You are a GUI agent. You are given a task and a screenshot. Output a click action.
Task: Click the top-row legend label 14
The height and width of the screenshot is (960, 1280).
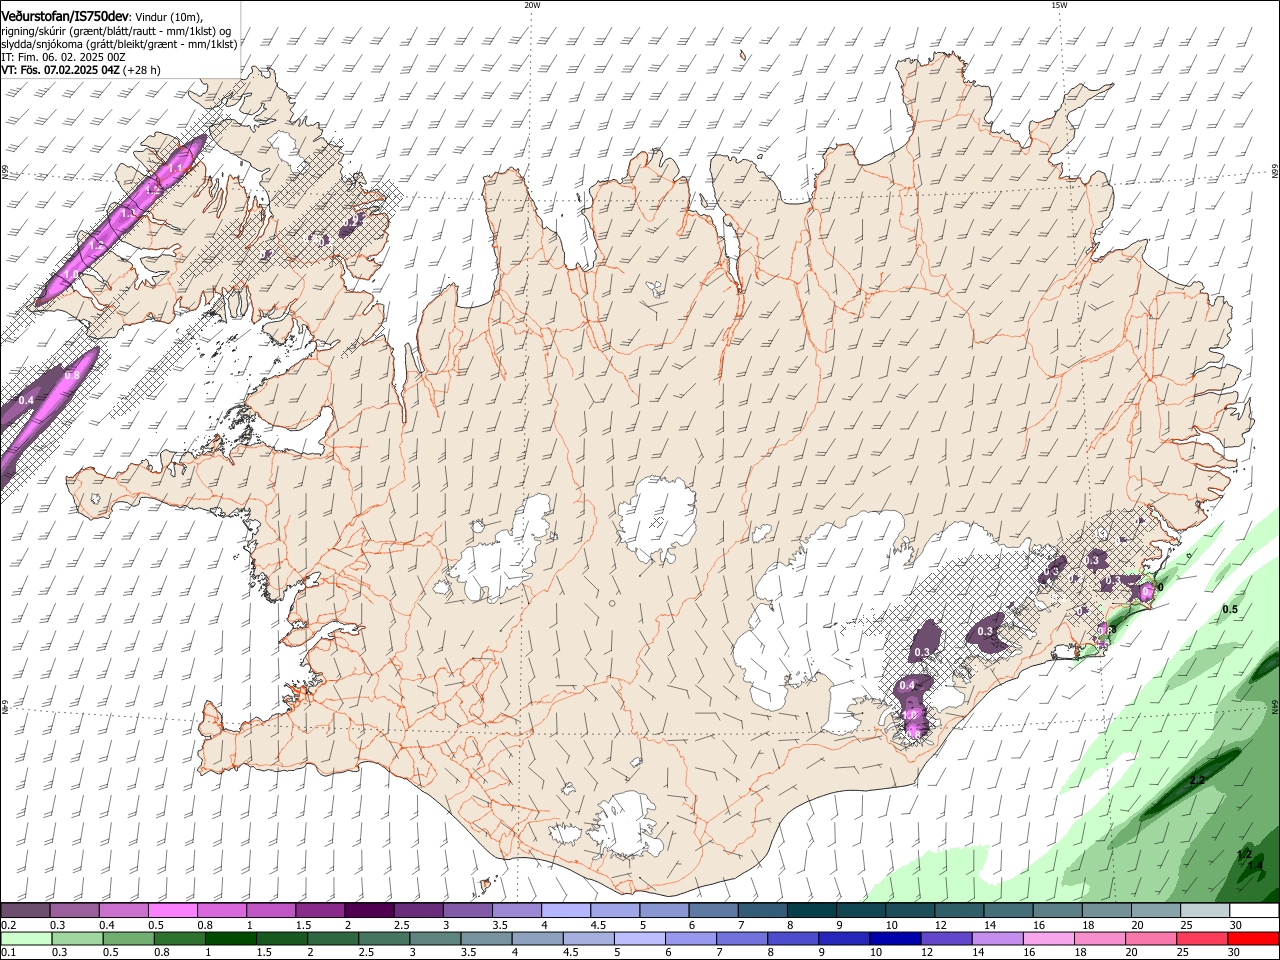[989, 925]
